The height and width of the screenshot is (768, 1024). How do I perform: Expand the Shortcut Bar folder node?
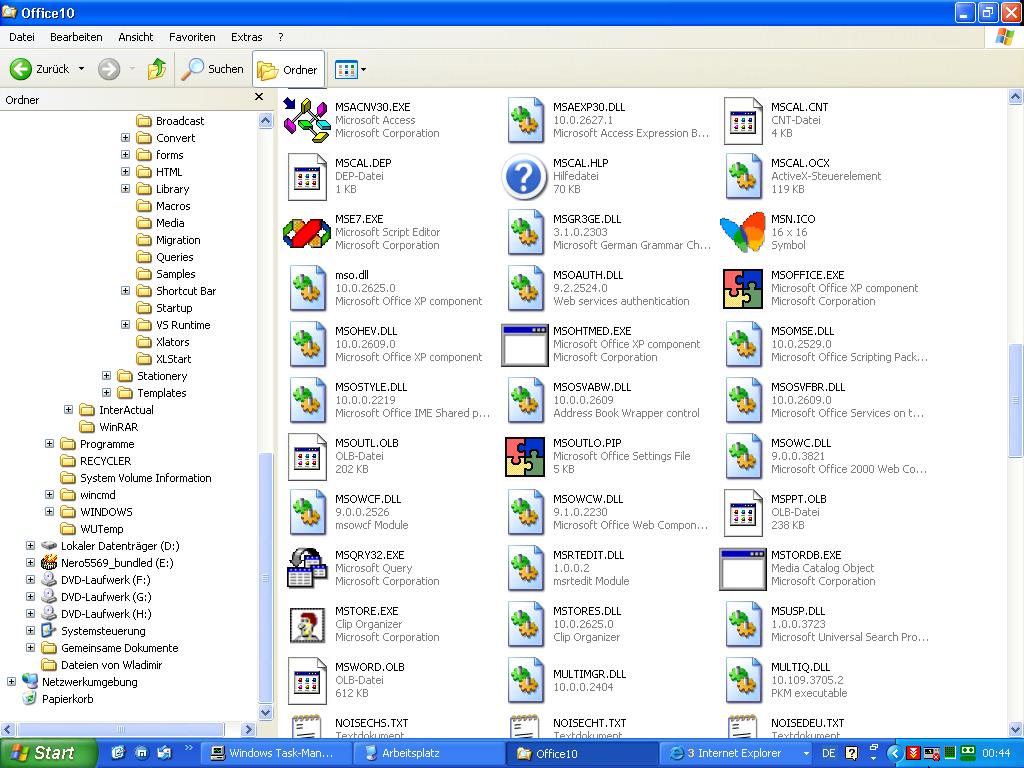125,291
